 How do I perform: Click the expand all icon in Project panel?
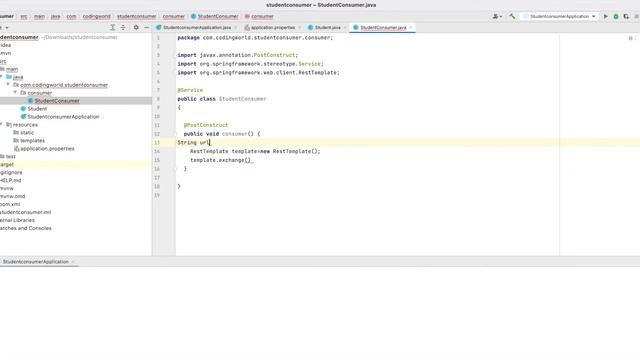pos(113,27)
